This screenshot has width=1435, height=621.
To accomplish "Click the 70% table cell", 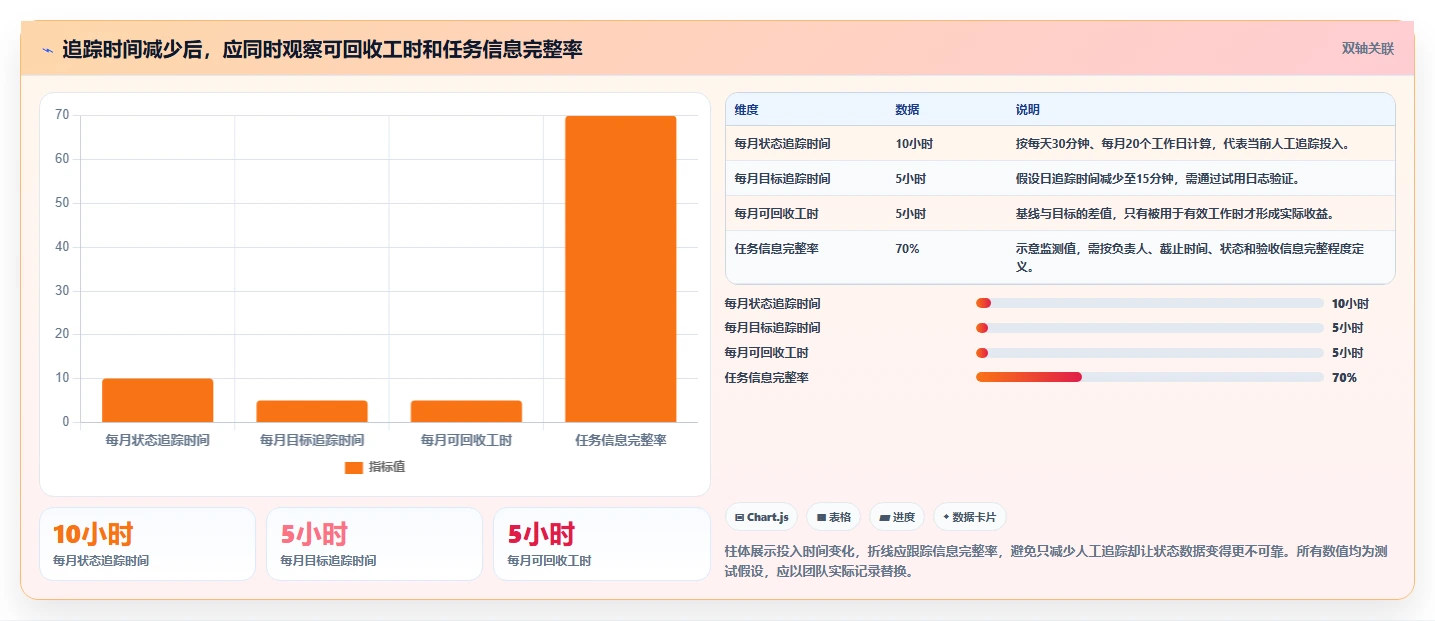I will pyautogui.click(x=907, y=249).
